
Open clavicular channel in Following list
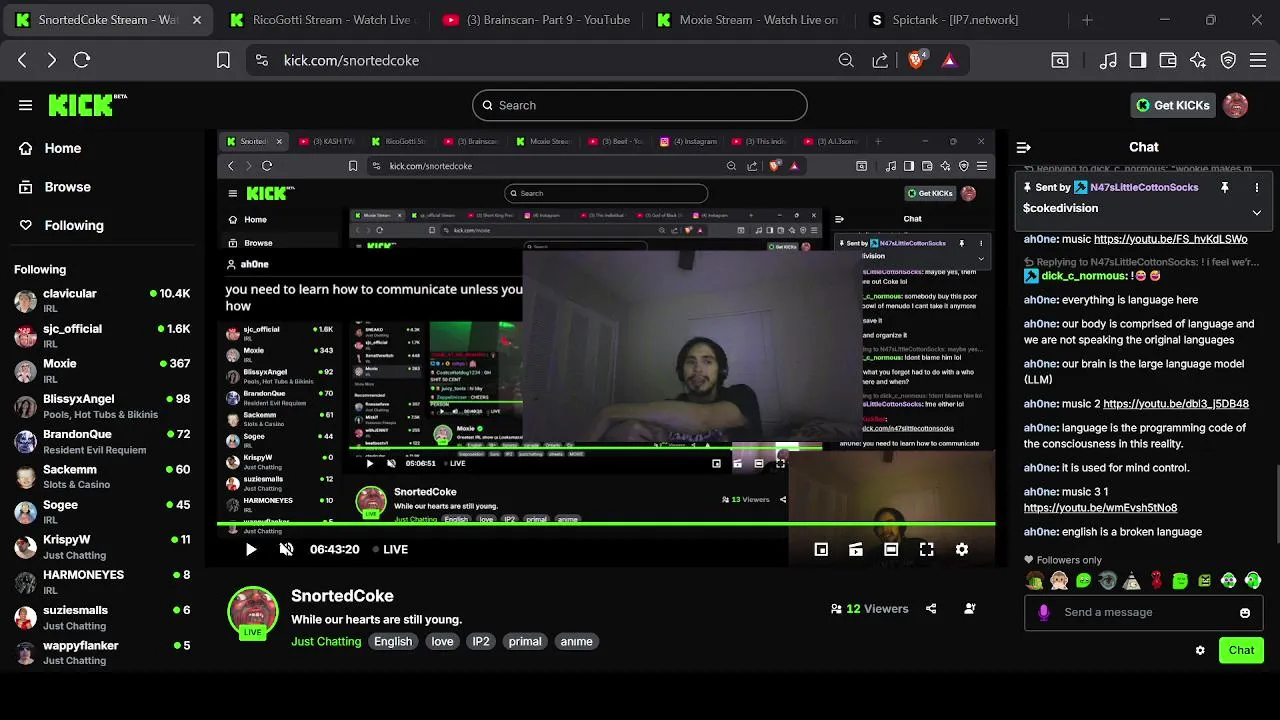click(x=102, y=300)
